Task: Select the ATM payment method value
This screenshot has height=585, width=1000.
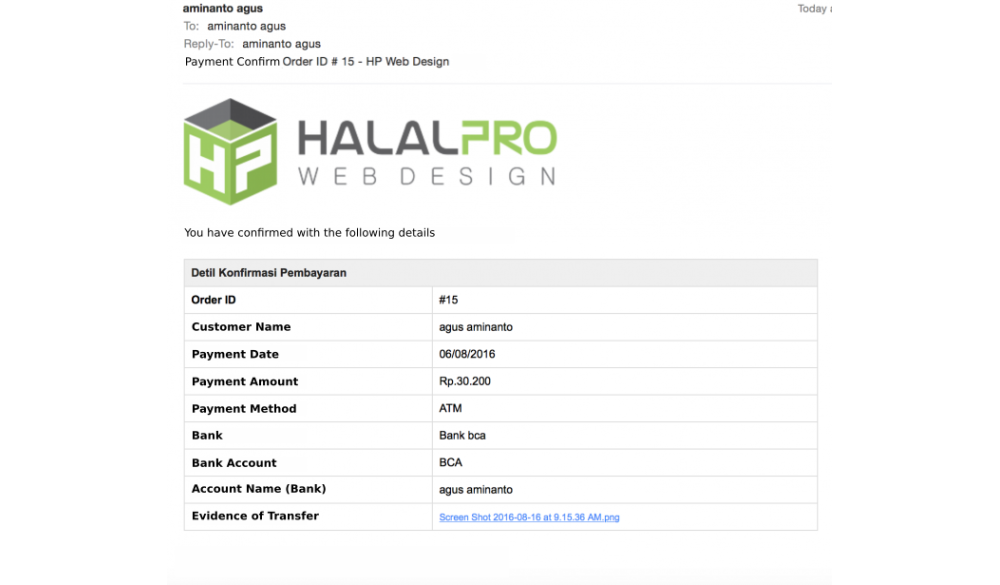Action: coord(450,408)
